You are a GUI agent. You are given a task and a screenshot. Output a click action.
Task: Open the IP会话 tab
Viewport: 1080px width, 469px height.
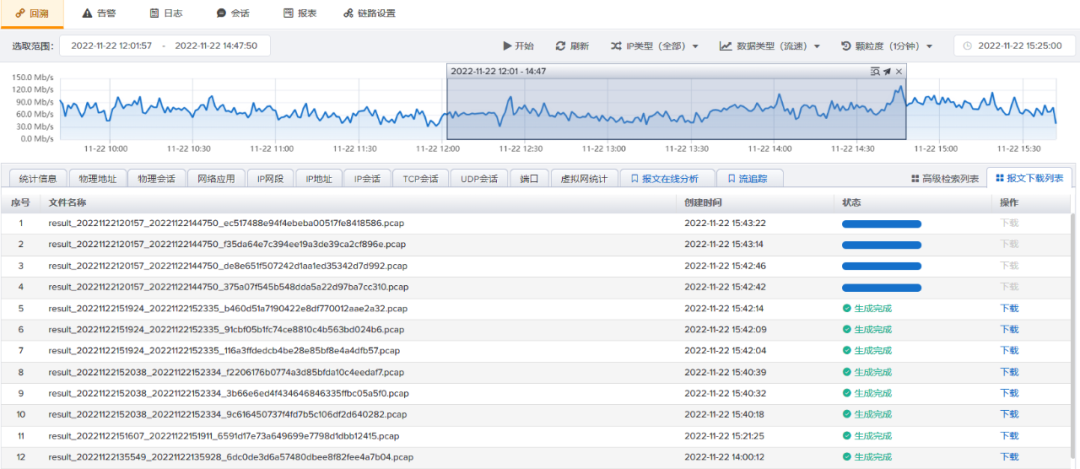tap(367, 178)
